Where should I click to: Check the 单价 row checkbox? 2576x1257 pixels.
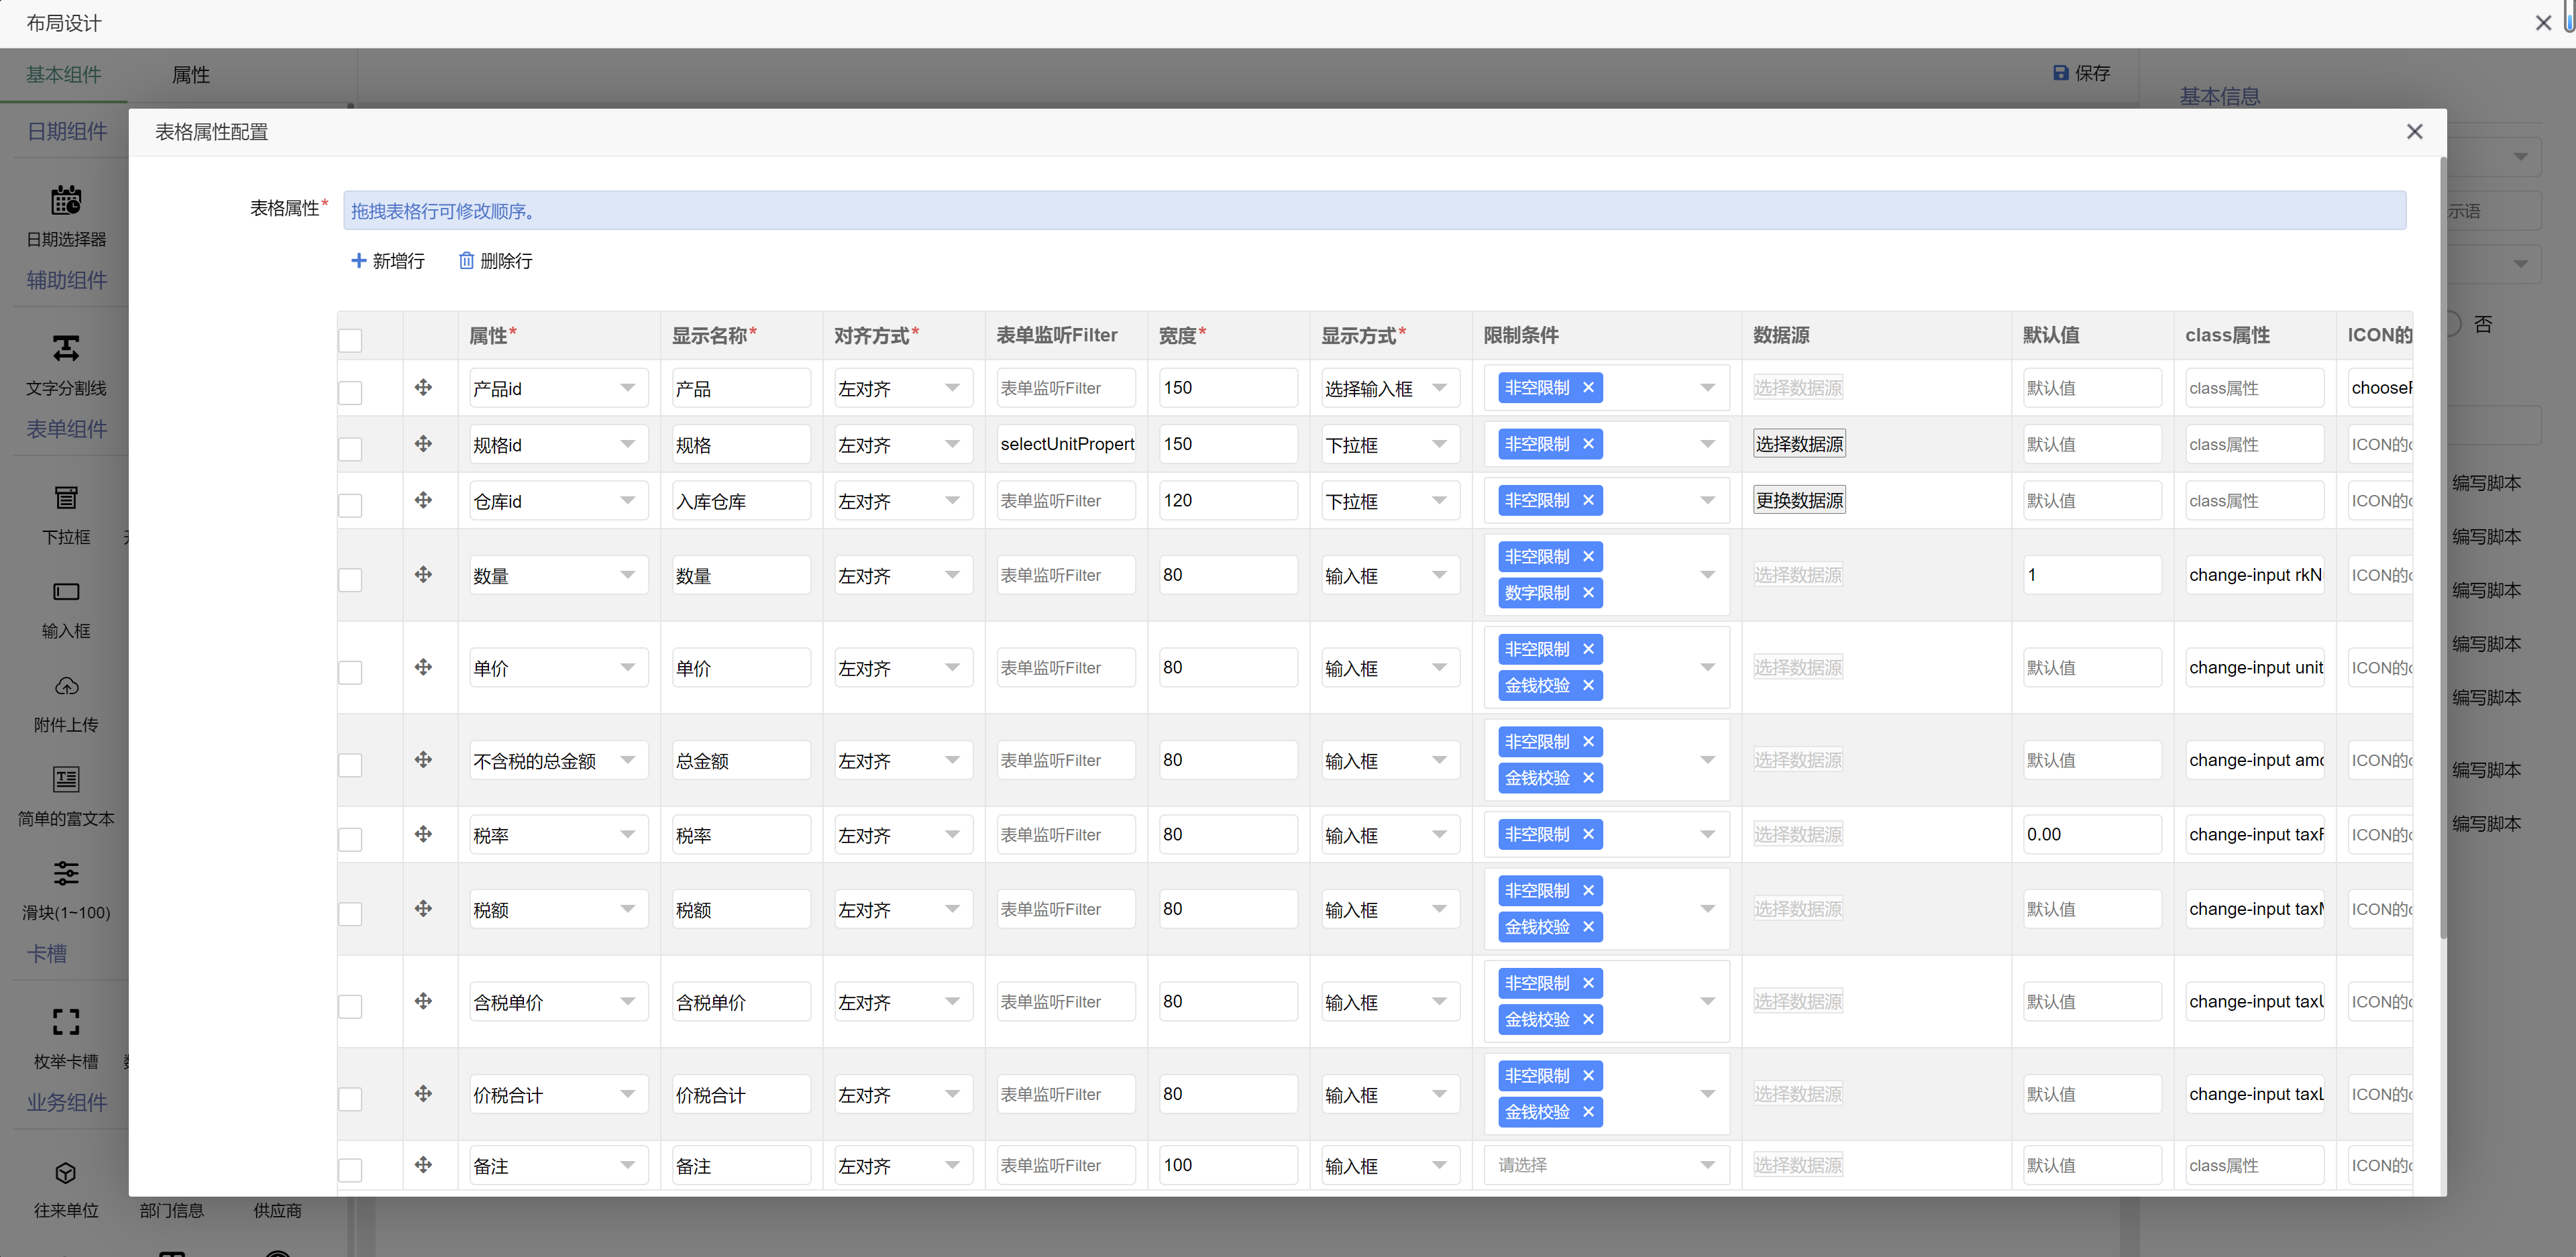[350, 672]
